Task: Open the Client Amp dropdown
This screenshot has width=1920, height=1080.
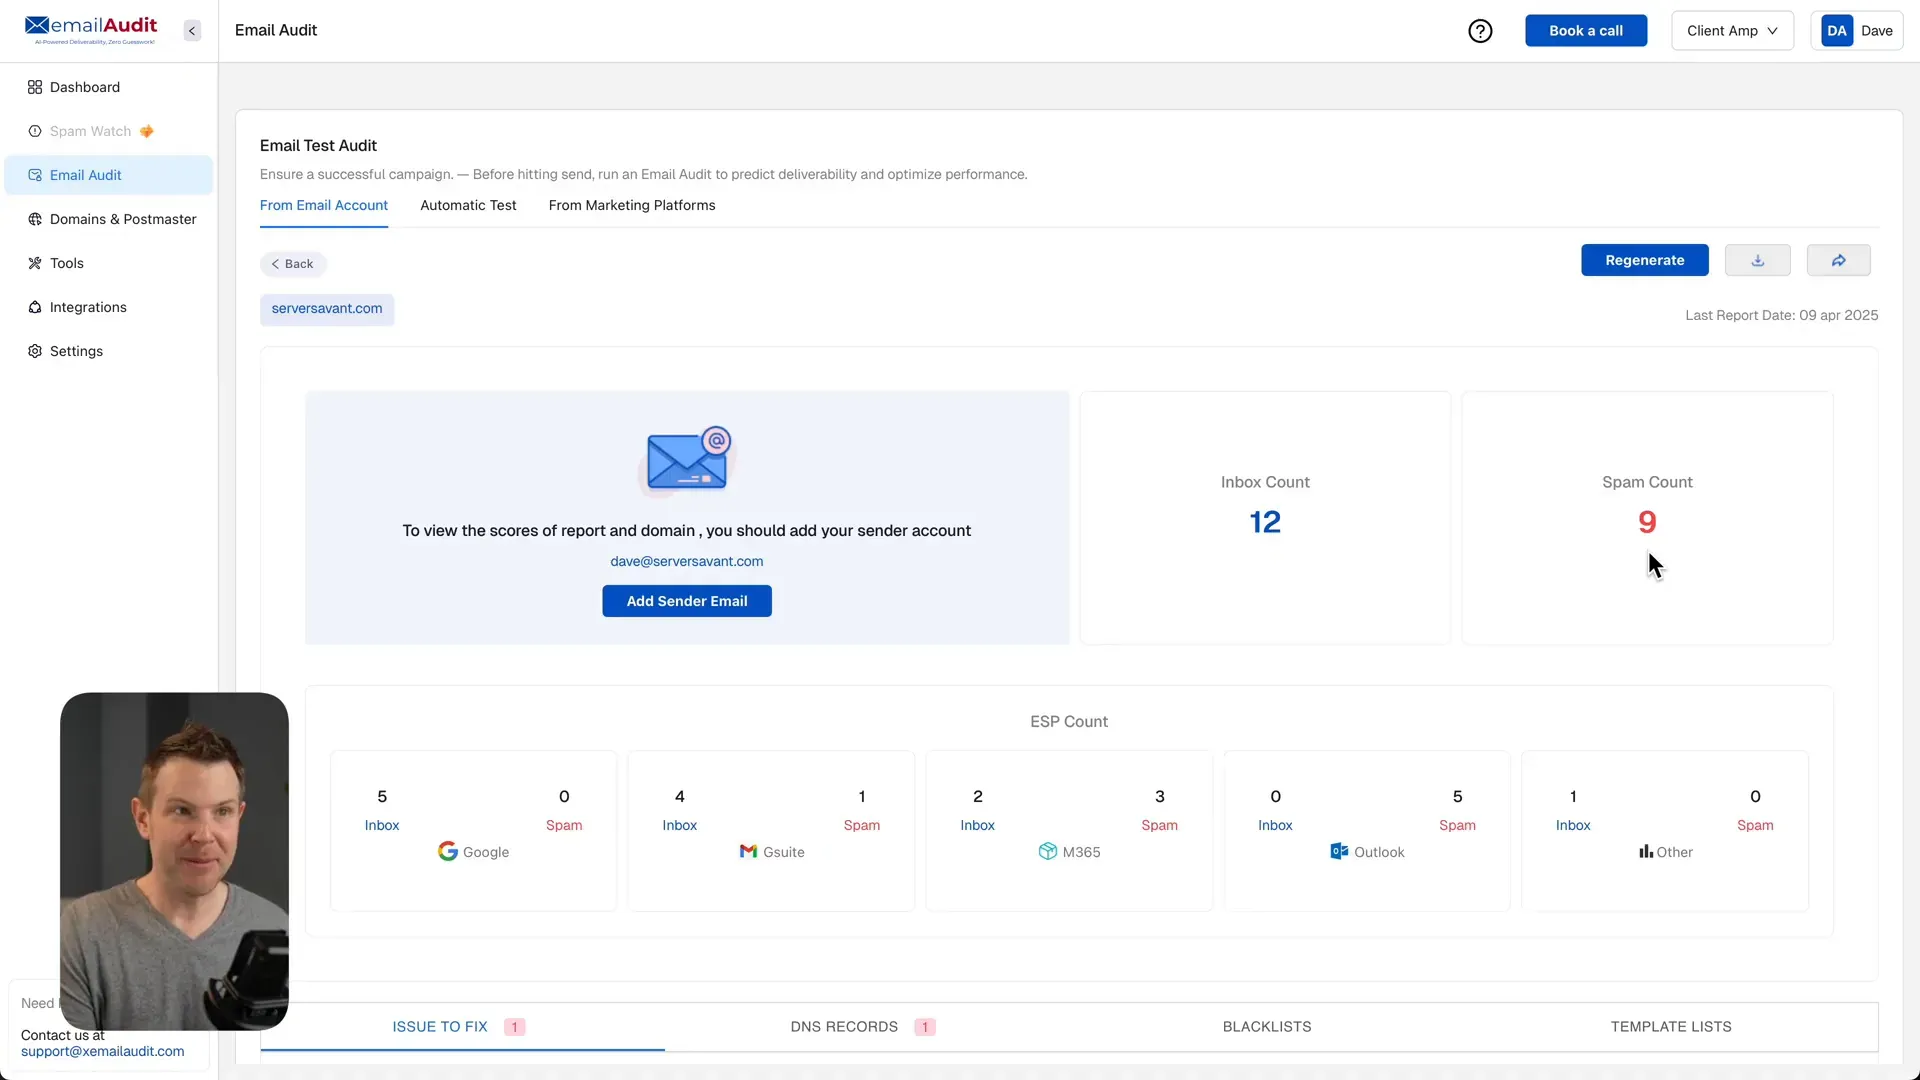Action: point(1732,31)
